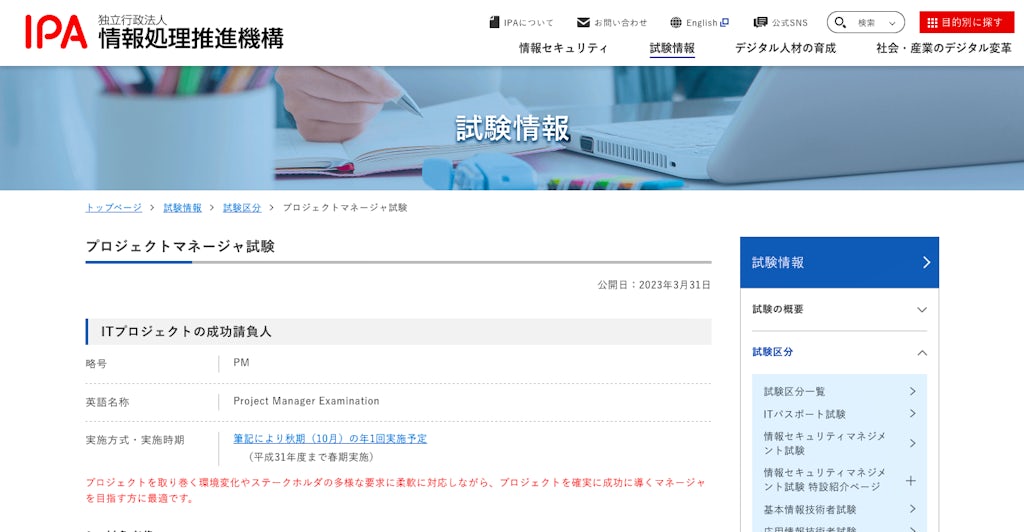
Task: Click the globe icon beside English
Action: click(x=676, y=23)
